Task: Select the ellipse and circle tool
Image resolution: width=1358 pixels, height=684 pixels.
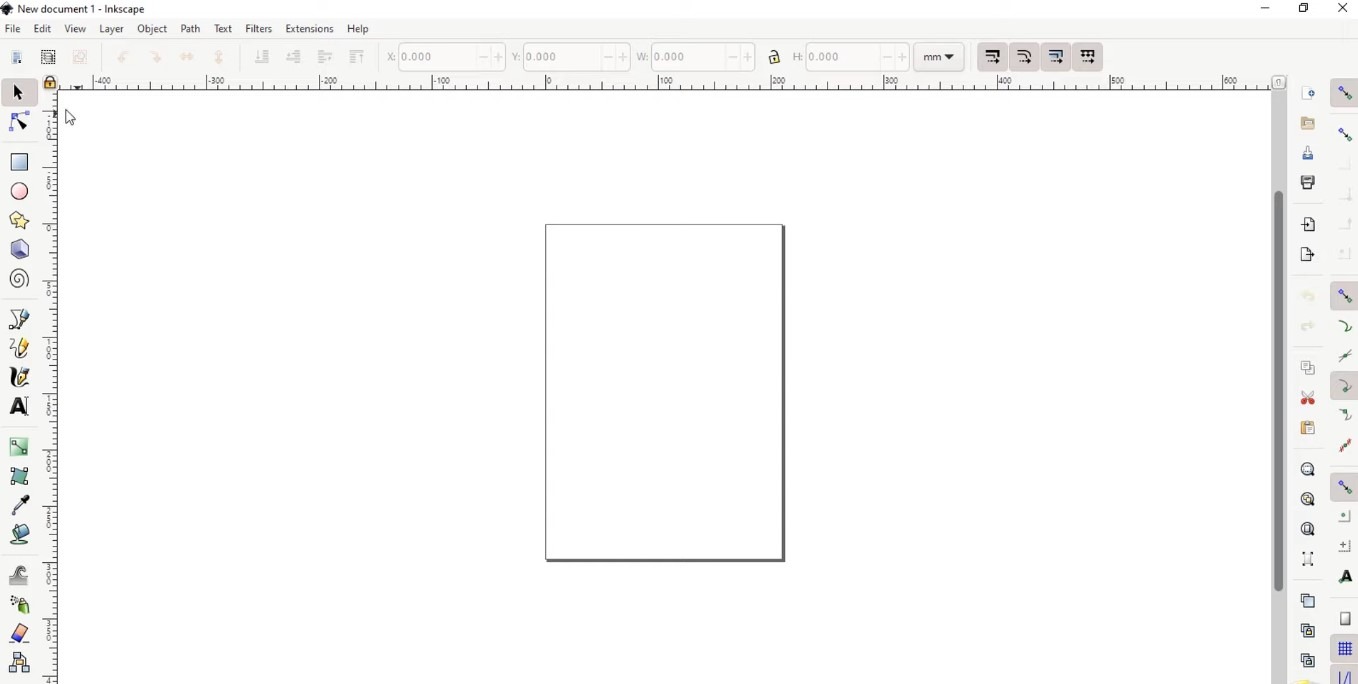Action: coord(20,192)
